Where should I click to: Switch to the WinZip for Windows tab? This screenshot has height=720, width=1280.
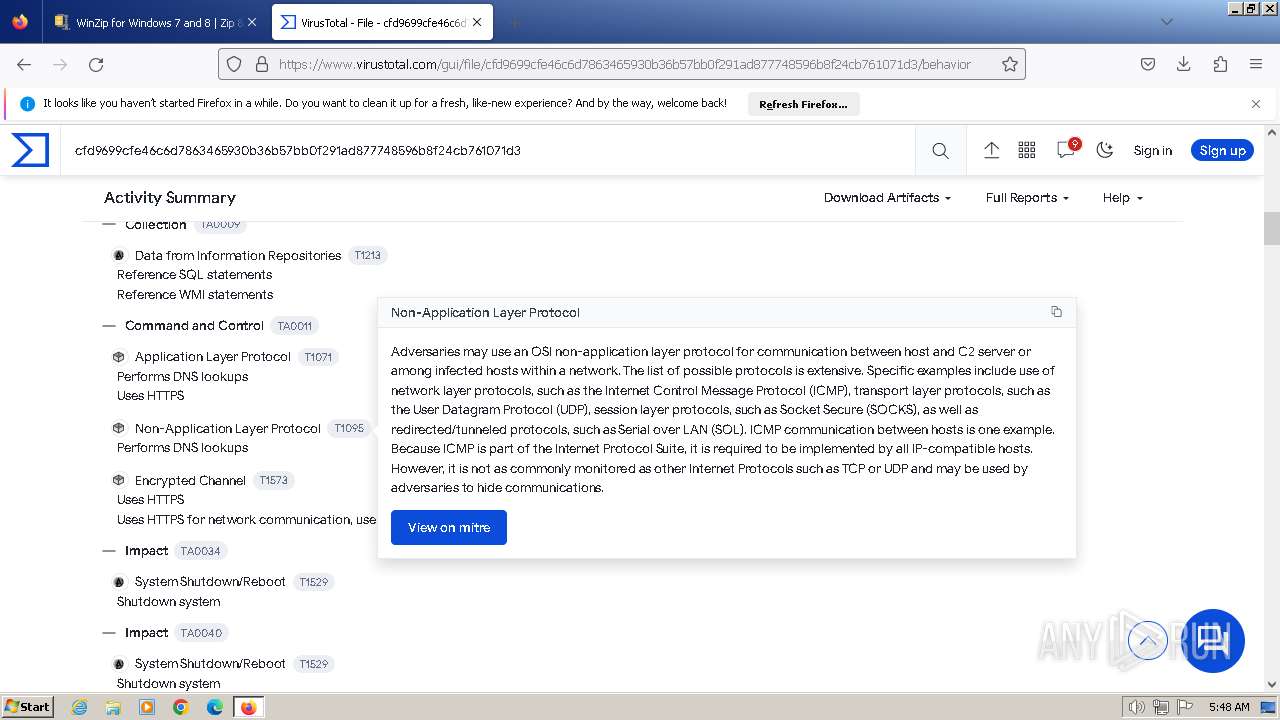click(x=156, y=22)
